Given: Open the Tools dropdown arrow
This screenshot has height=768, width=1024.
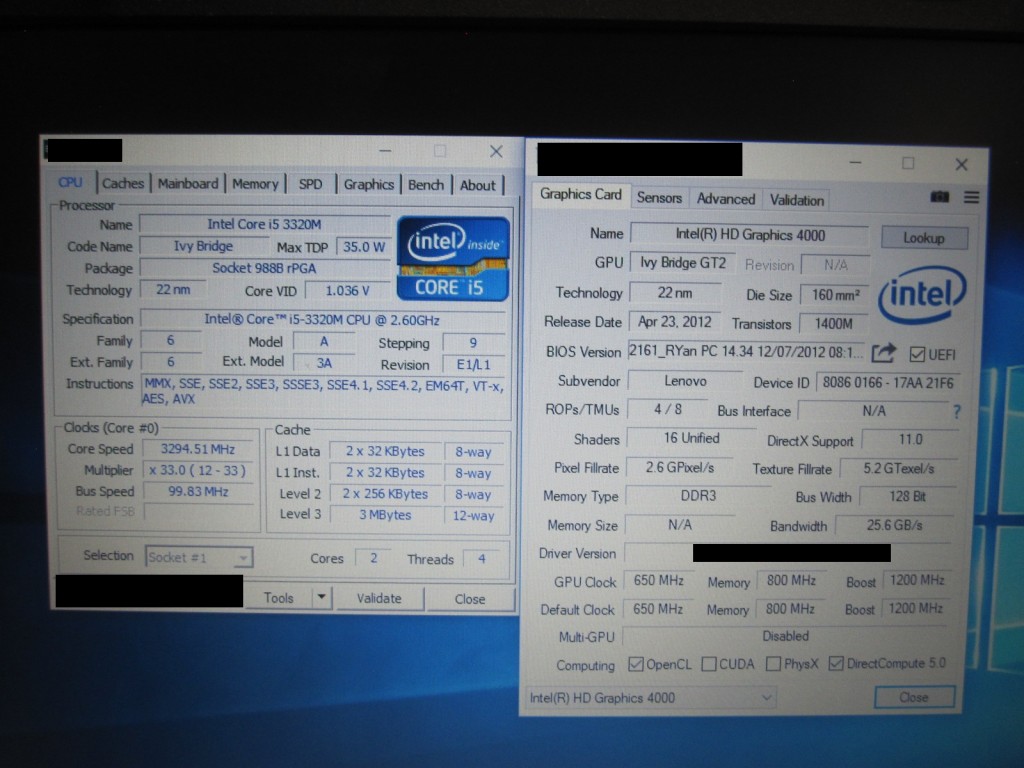Looking at the screenshot, I should [321, 598].
